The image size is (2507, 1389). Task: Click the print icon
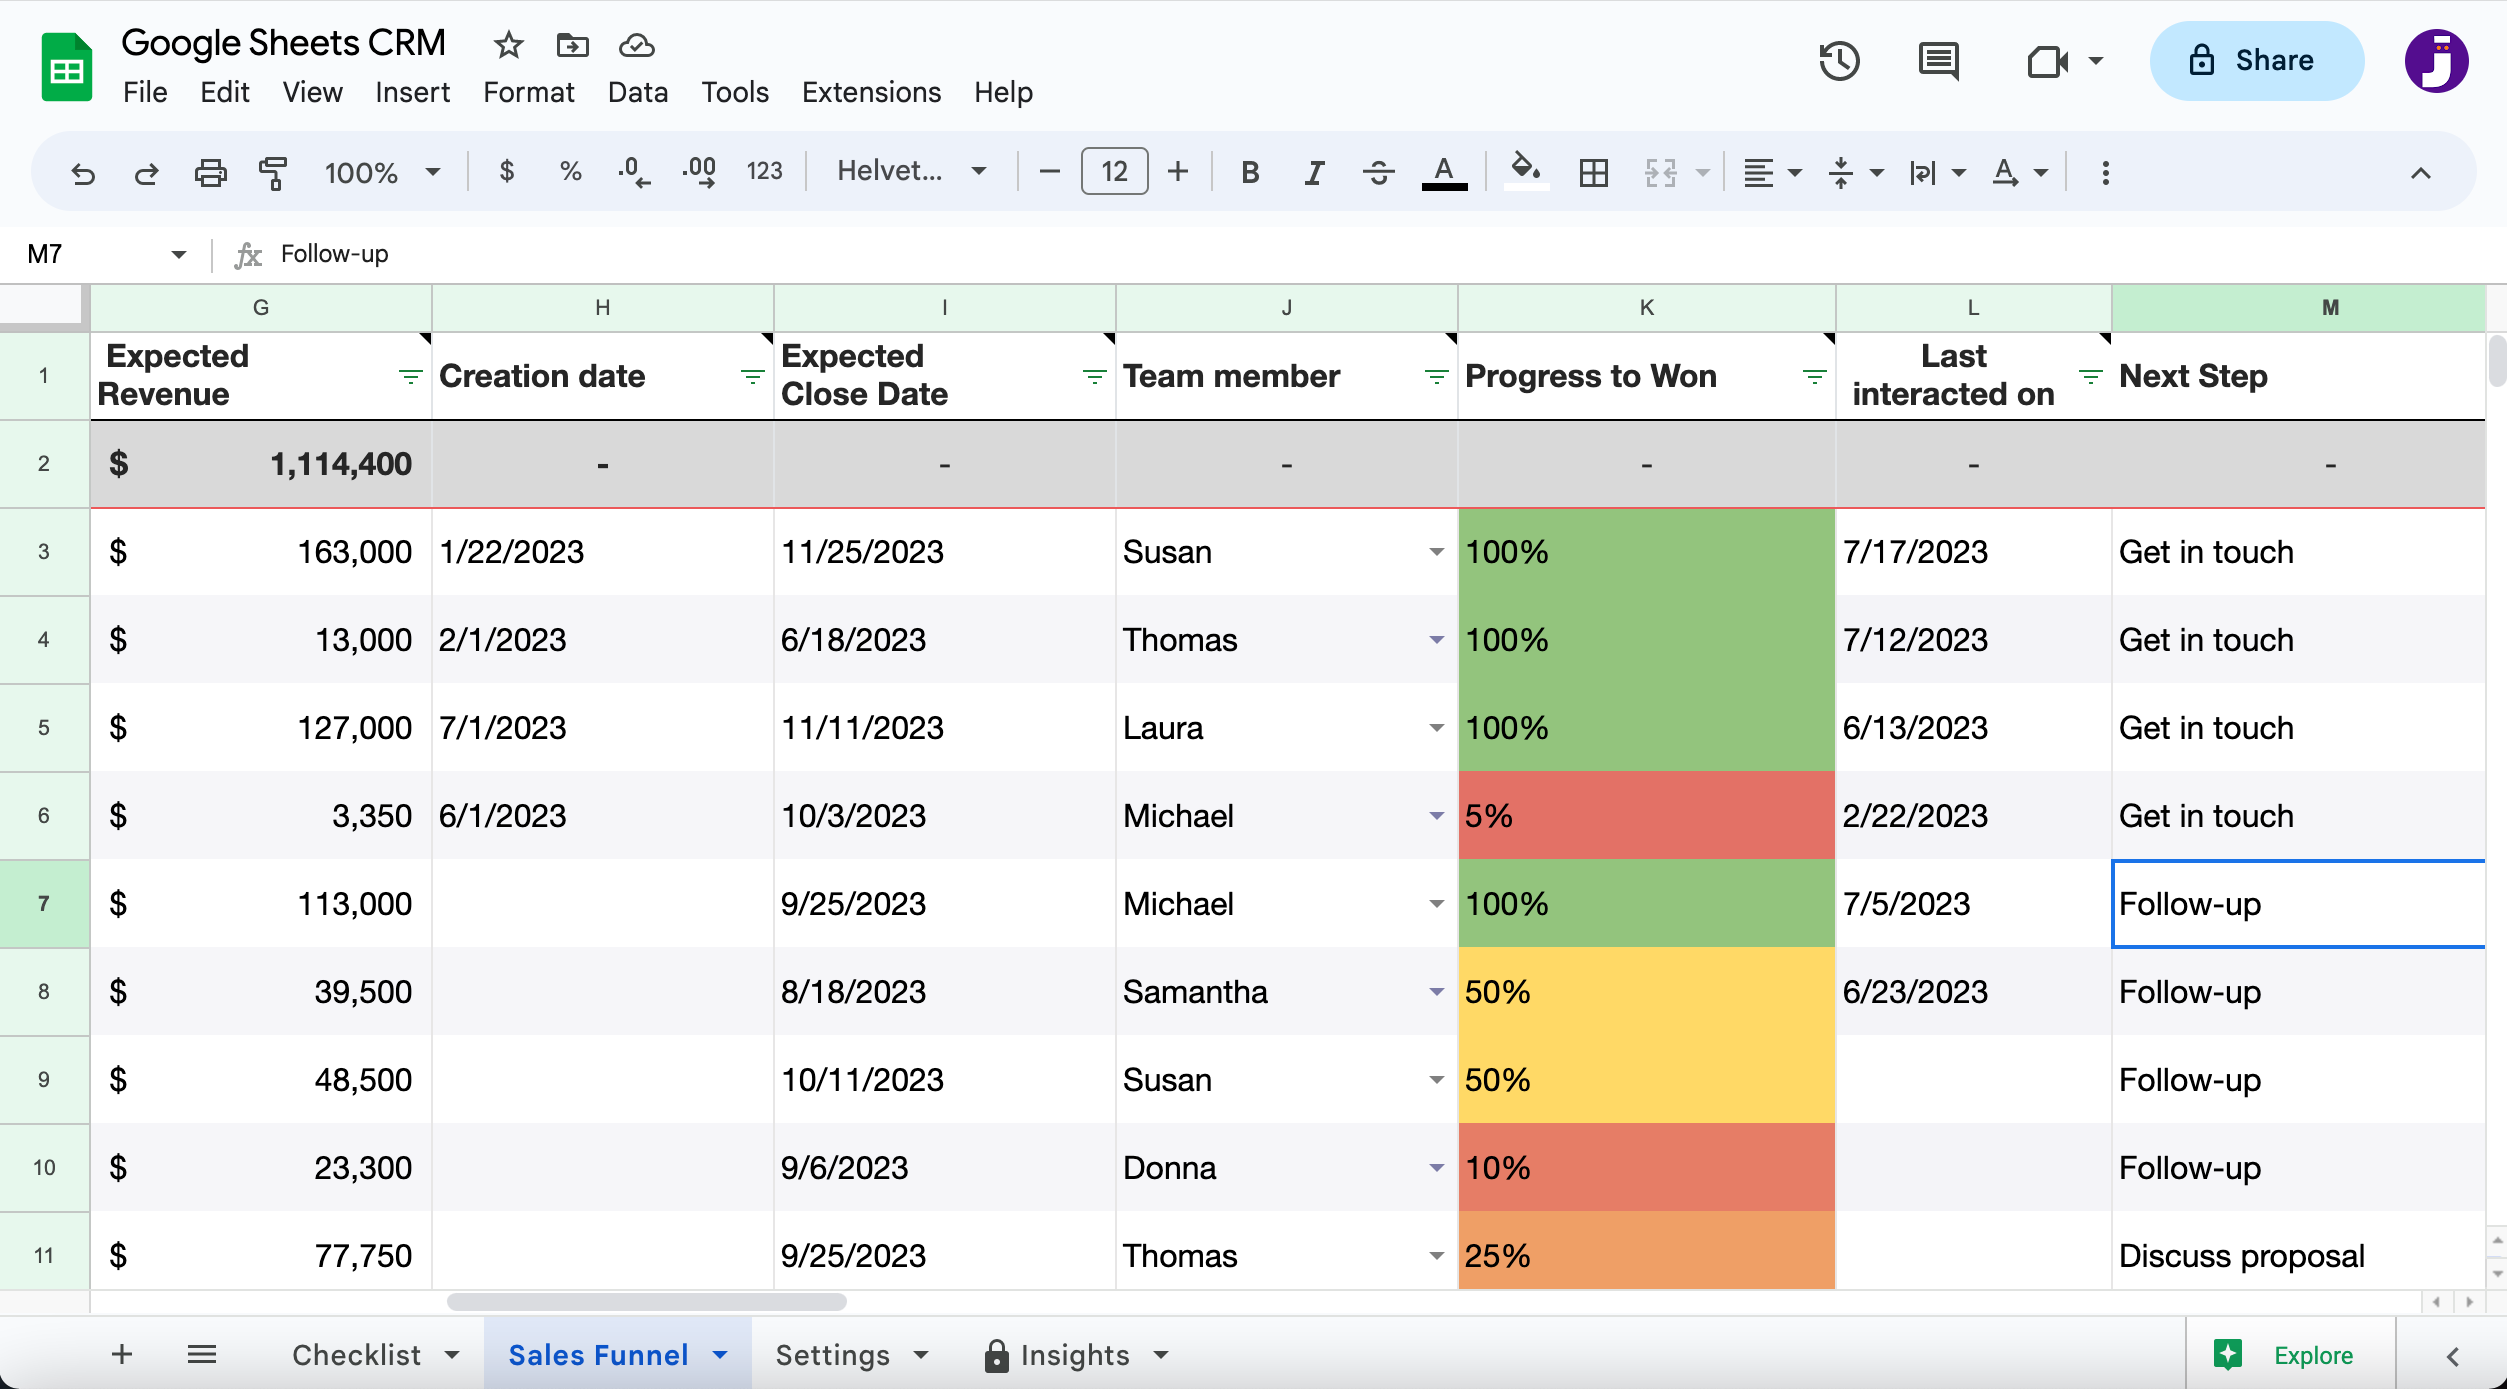(210, 173)
